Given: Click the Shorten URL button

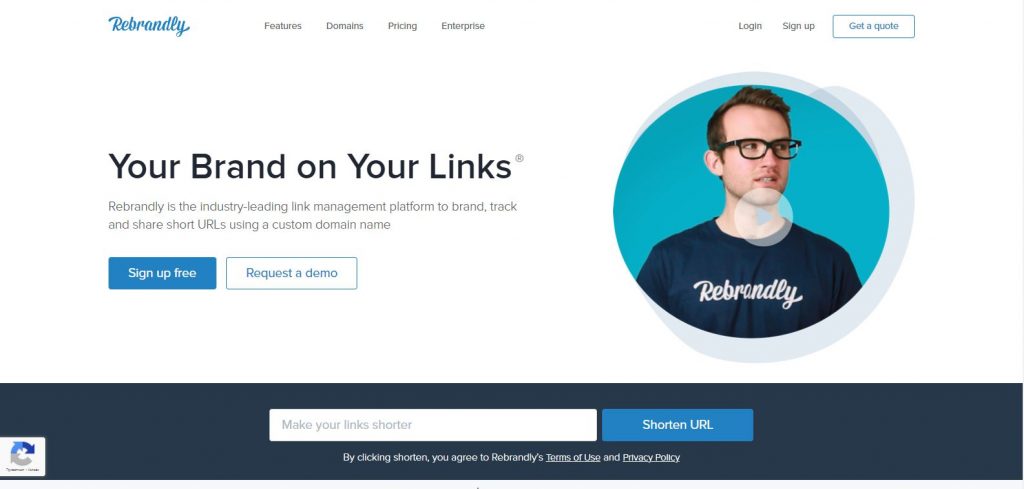Looking at the screenshot, I should (x=677, y=425).
